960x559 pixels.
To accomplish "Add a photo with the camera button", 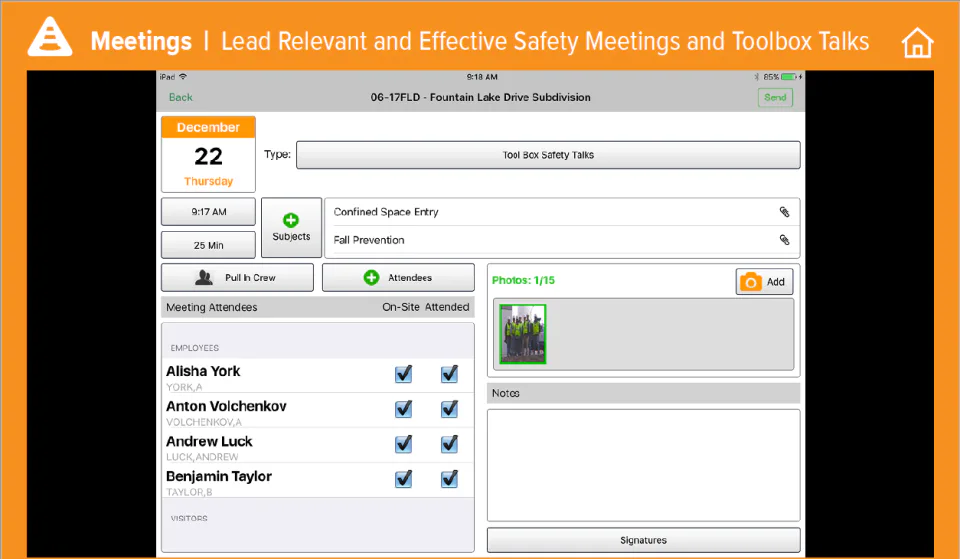I will [x=764, y=282].
